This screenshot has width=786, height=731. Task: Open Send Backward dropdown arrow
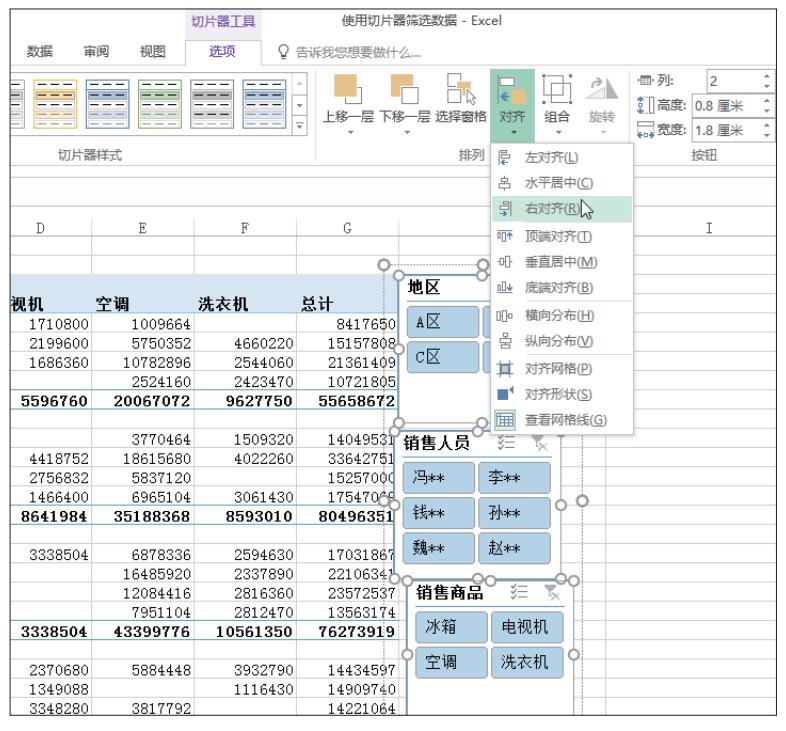click(407, 132)
